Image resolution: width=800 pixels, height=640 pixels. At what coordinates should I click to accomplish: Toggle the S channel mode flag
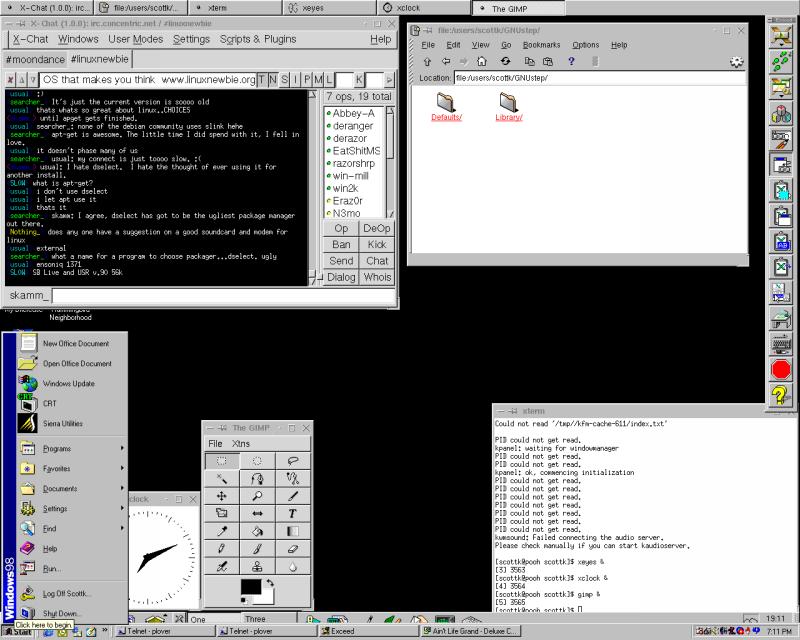pos(284,79)
